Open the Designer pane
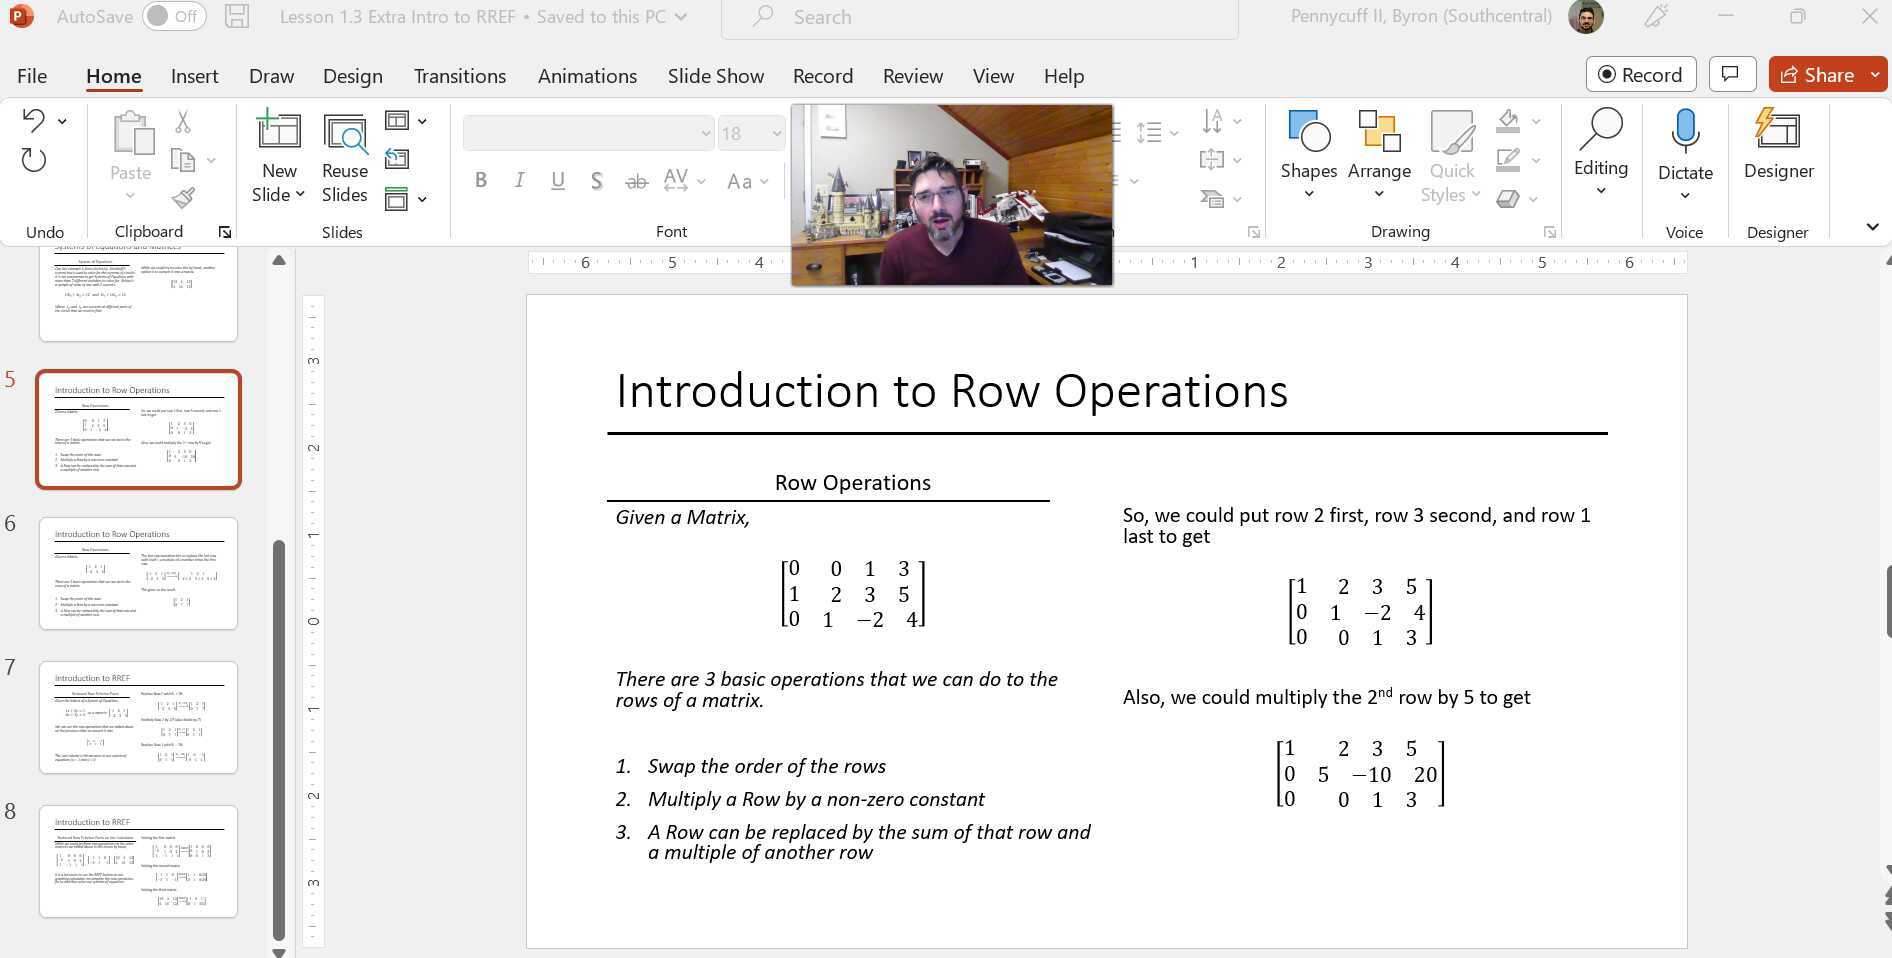The width and height of the screenshot is (1892, 958). (x=1777, y=145)
